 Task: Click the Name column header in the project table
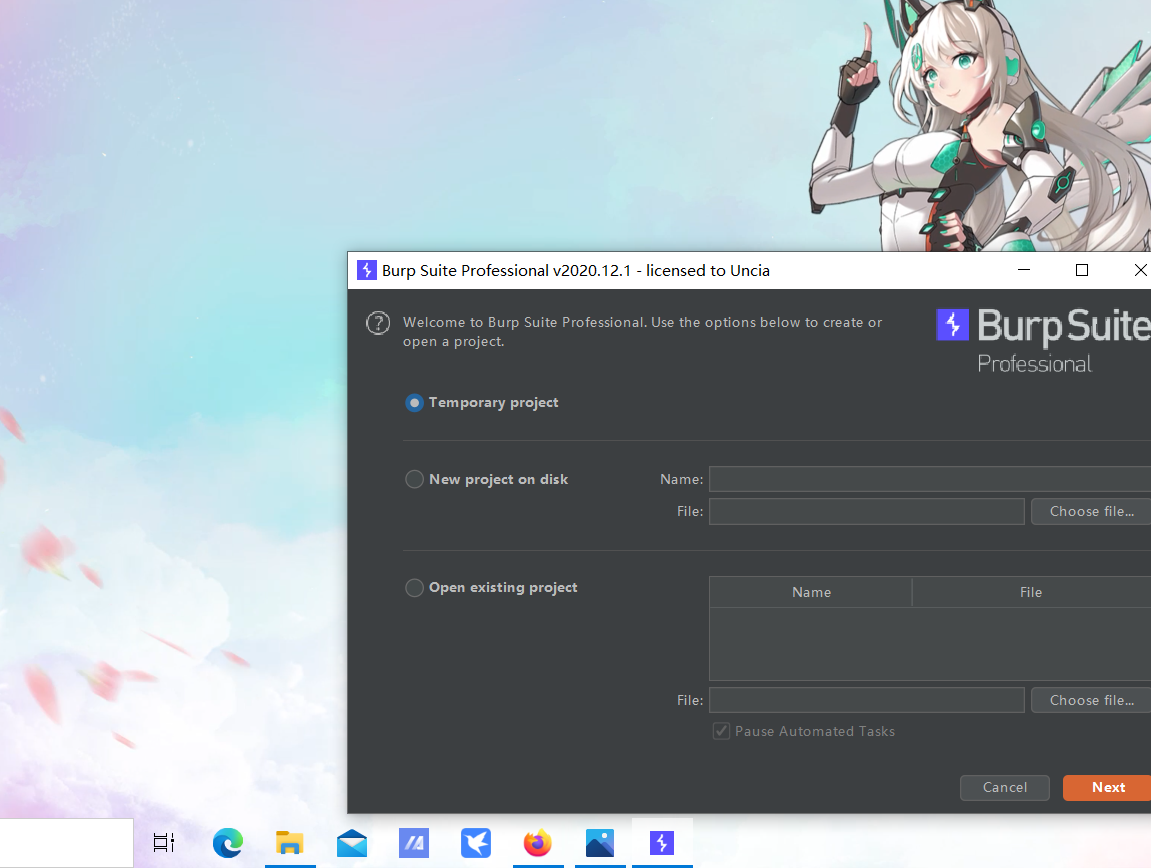[810, 592]
